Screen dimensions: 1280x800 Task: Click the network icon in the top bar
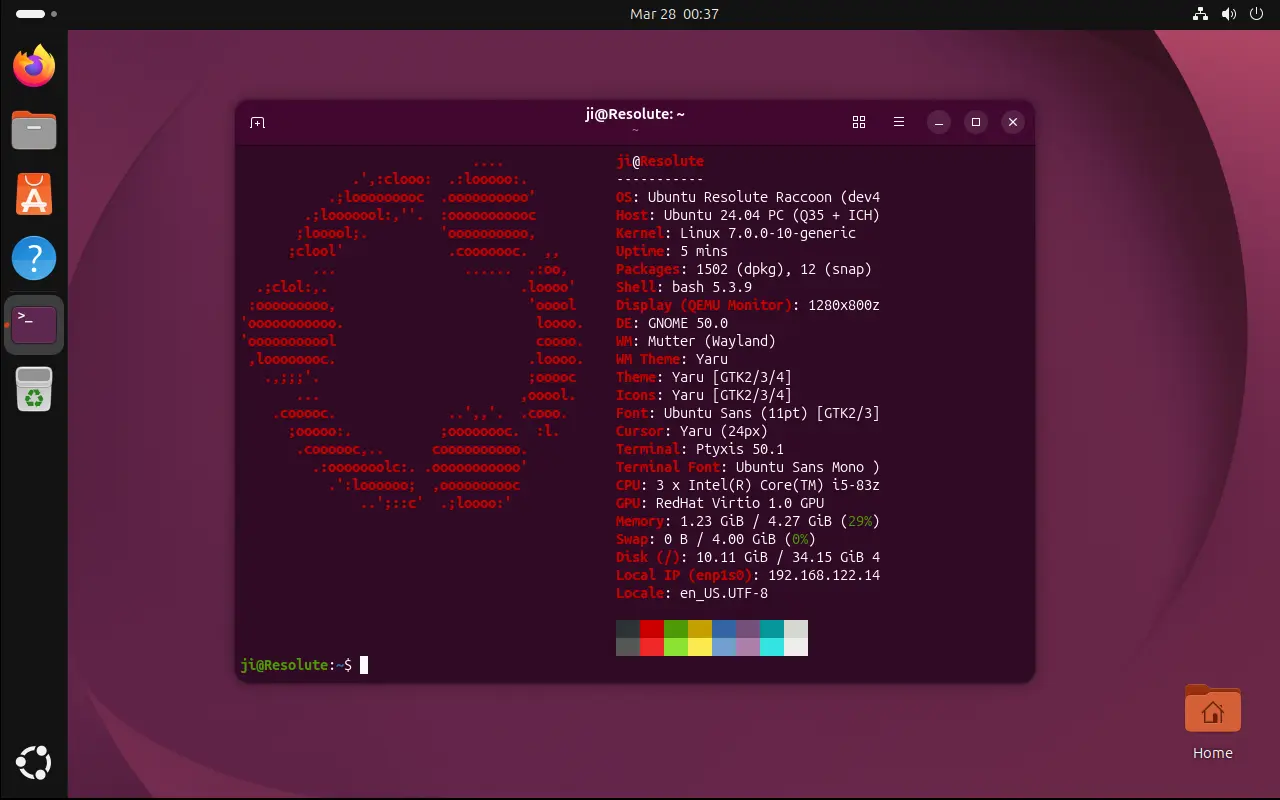[1201, 14]
